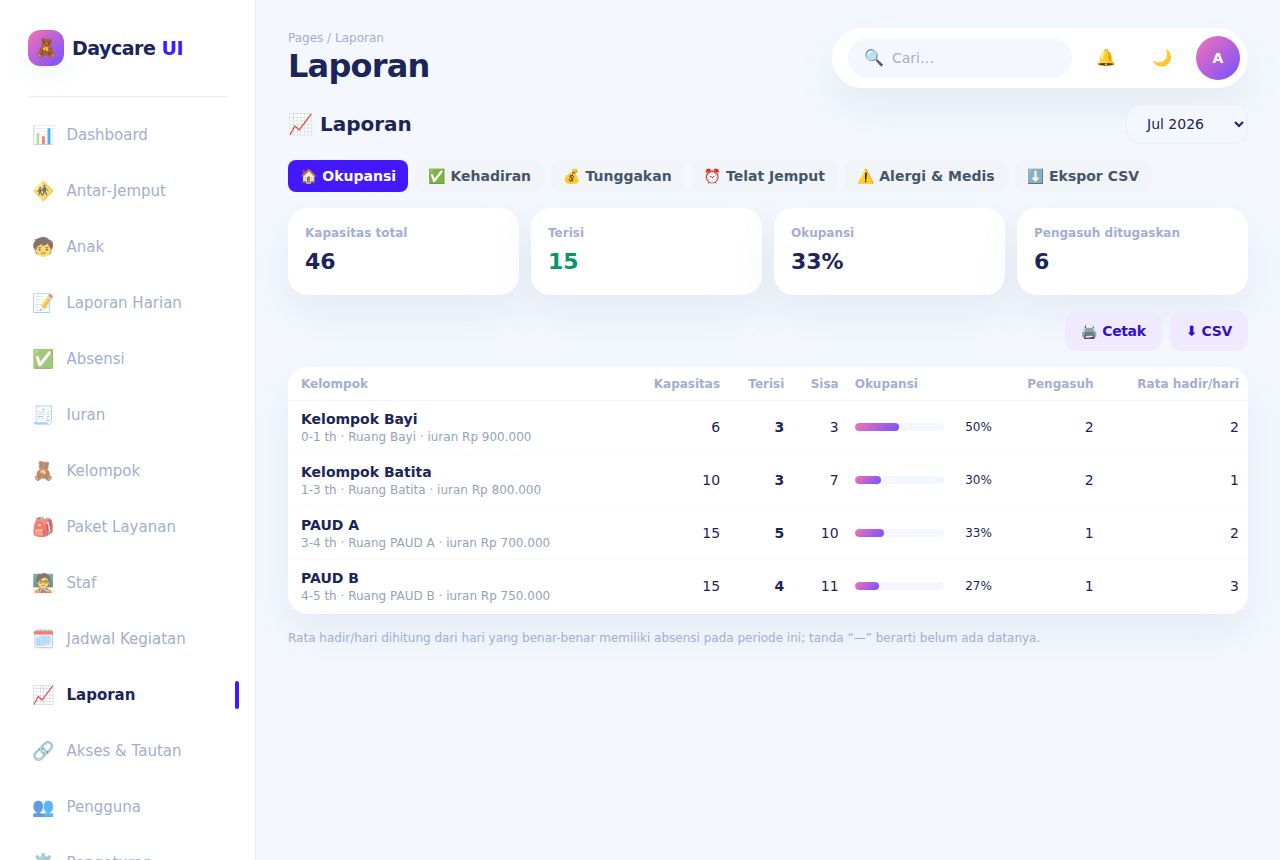Click the Paket Layanan backpack icon
The image size is (1280, 860).
tap(43, 527)
